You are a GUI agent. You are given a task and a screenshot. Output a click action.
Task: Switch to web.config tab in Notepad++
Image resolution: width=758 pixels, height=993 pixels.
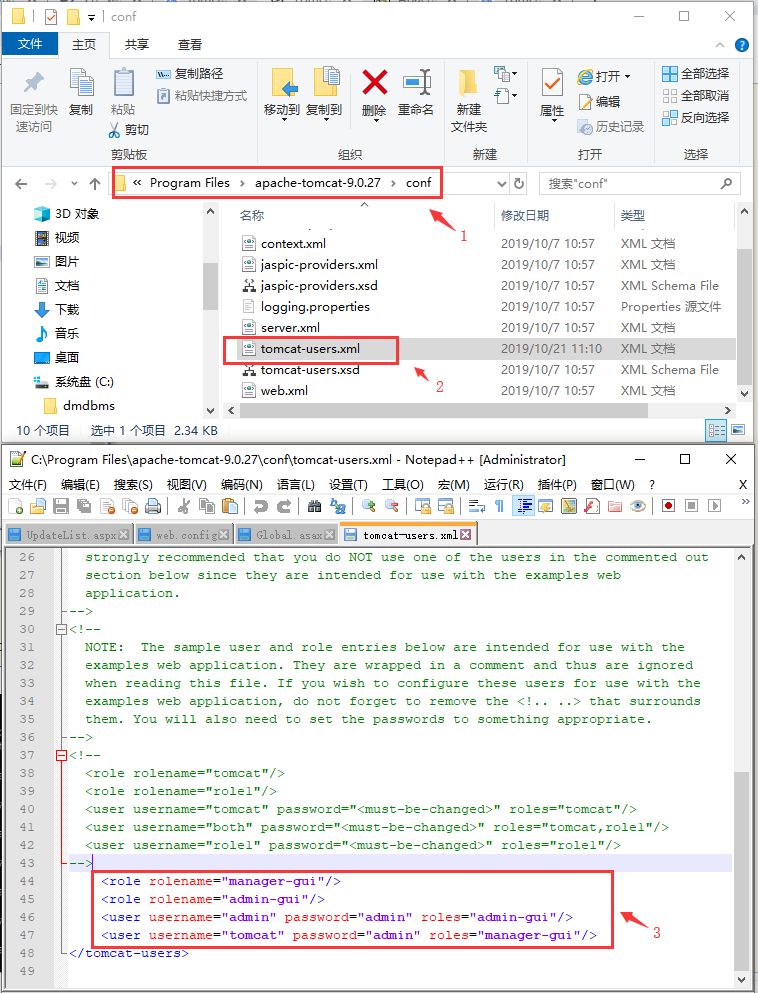tap(184, 534)
